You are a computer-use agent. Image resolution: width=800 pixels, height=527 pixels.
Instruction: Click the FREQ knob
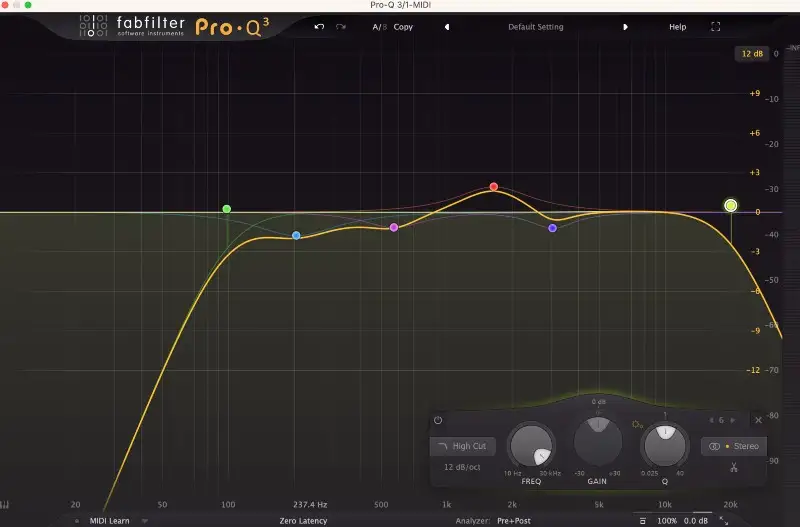tap(530, 446)
